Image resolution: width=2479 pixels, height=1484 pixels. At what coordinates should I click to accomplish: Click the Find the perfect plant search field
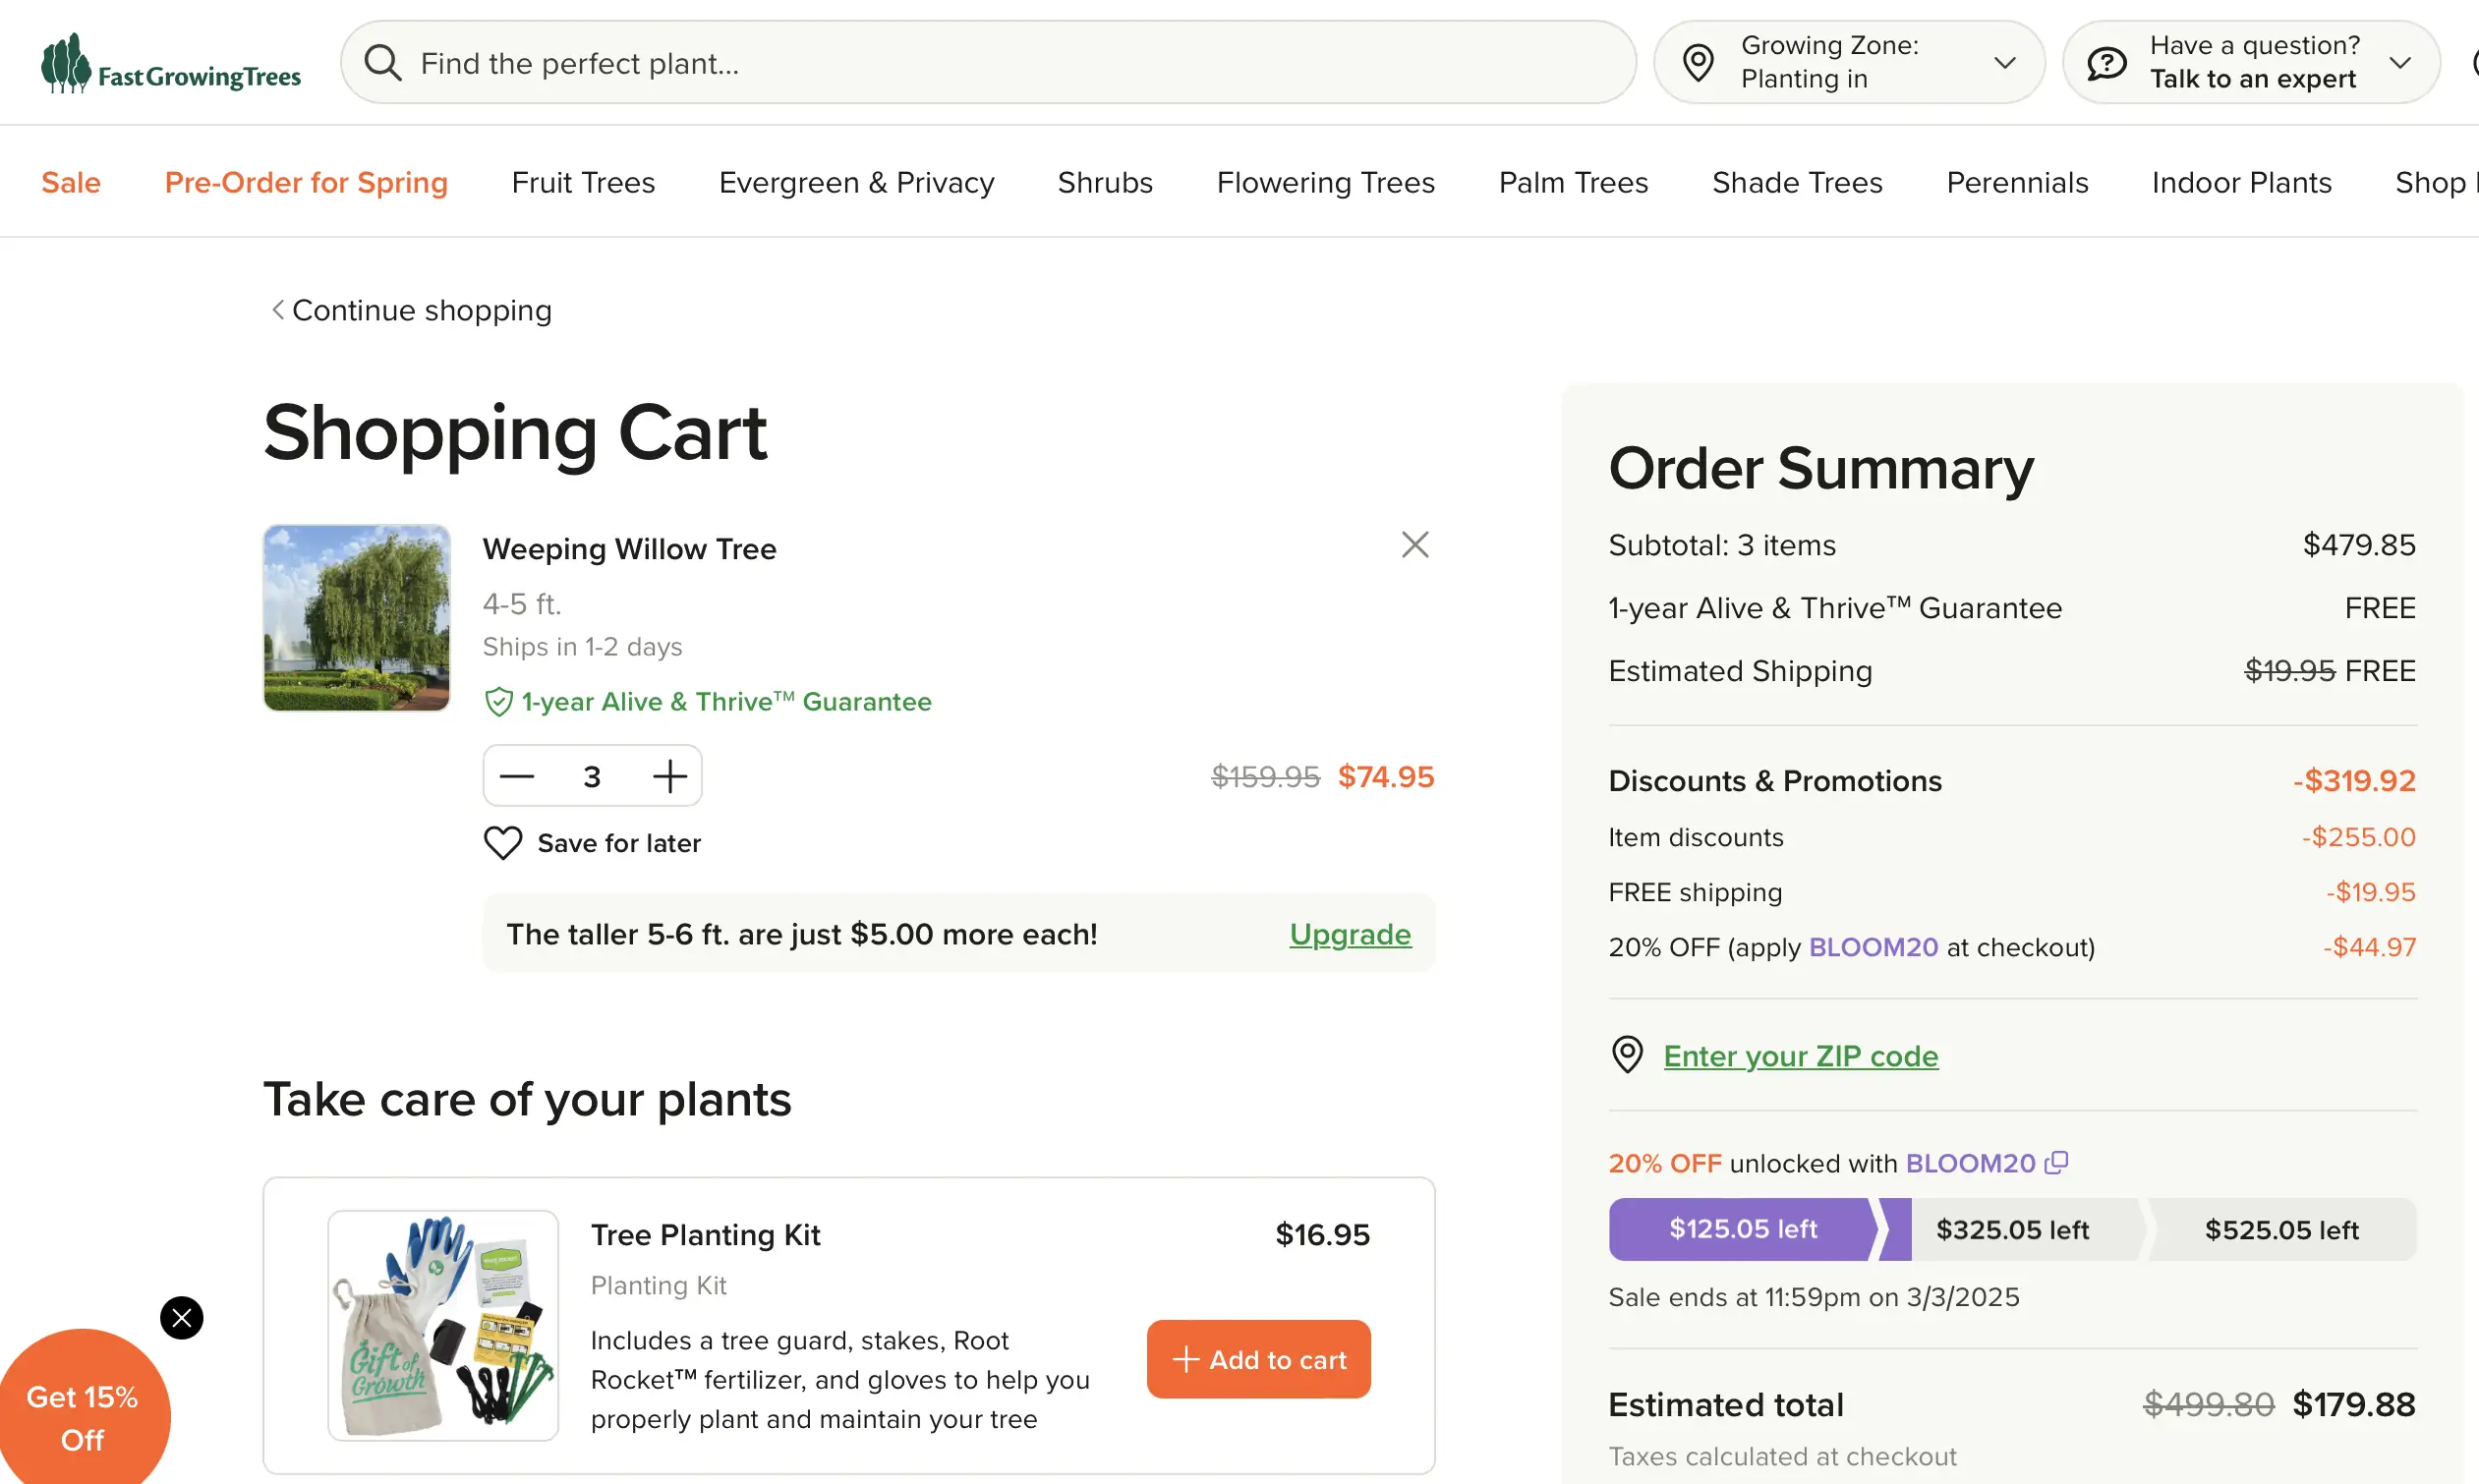point(1000,63)
